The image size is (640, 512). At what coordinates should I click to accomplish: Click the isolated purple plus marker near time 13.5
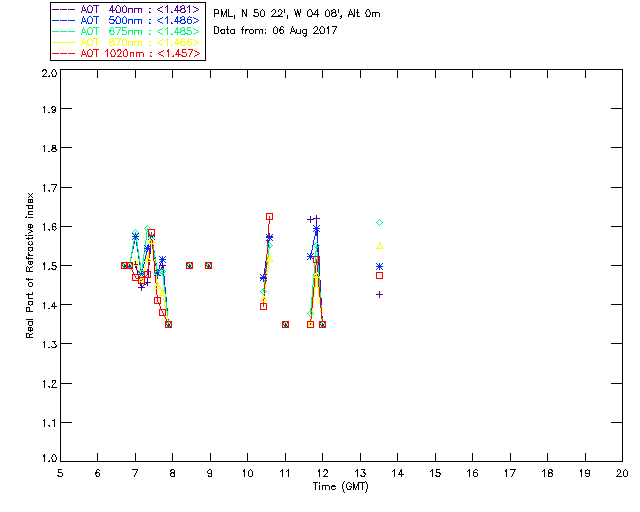[x=380, y=294]
